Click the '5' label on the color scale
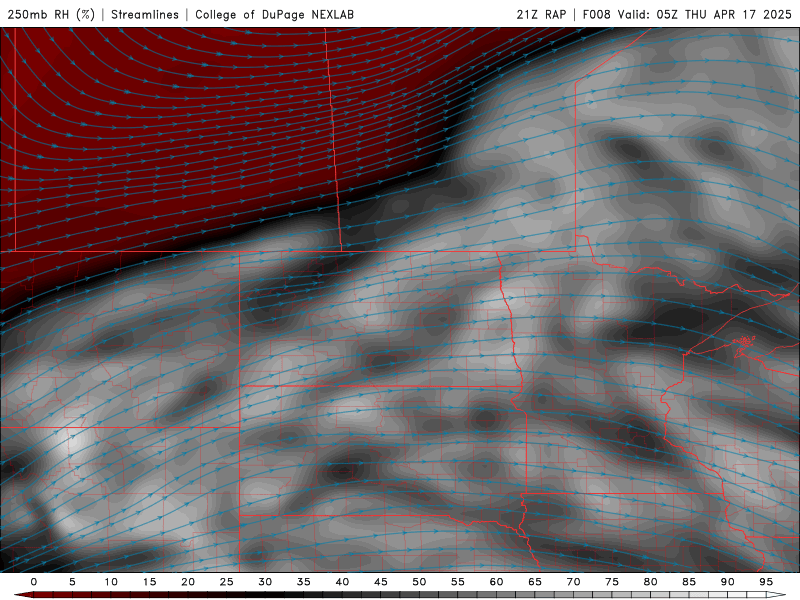The image size is (800, 600). coord(72,582)
